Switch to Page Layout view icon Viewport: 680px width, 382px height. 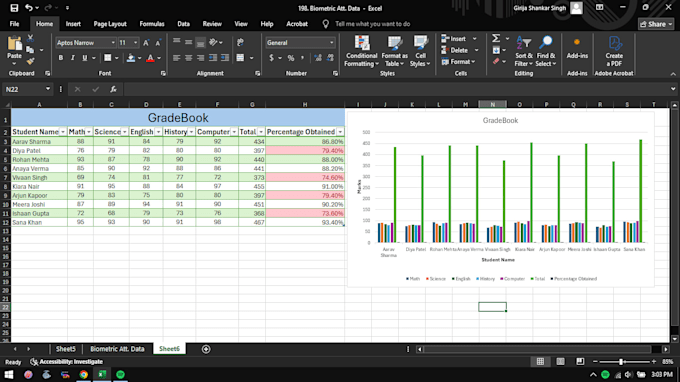[x=560, y=362]
